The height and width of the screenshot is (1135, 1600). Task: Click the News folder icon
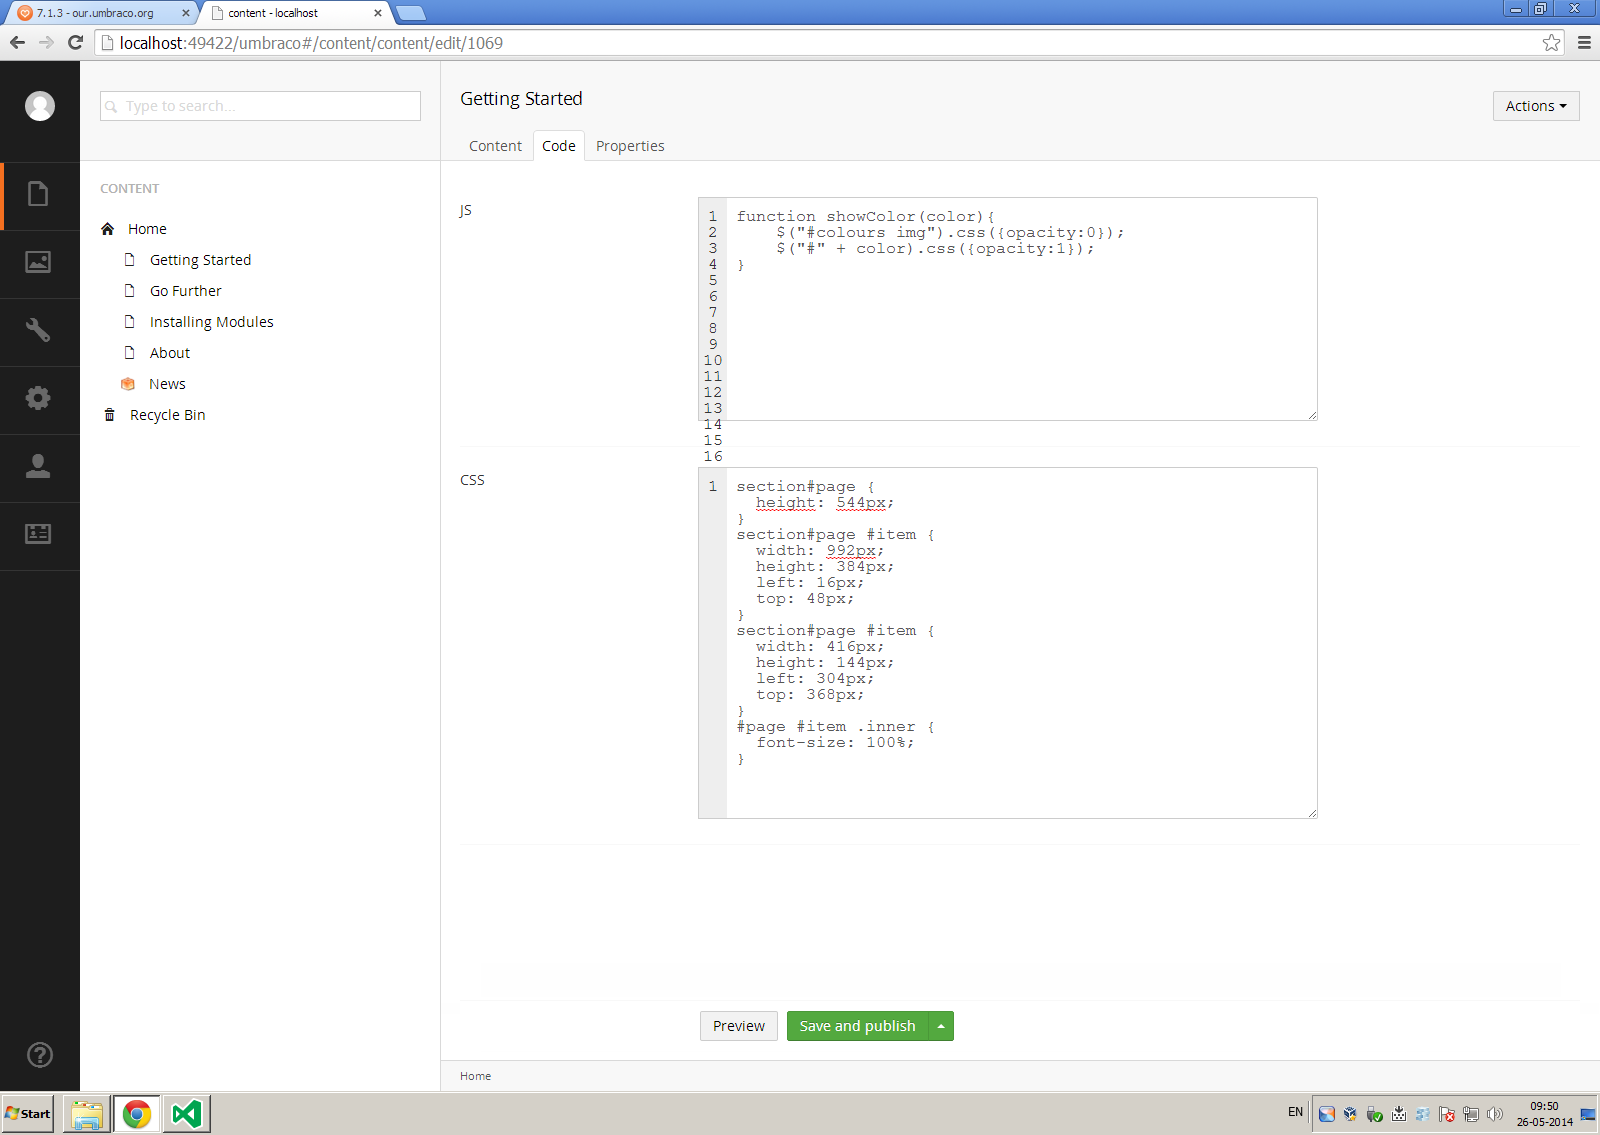pyautogui.click(x=128, y=384)
